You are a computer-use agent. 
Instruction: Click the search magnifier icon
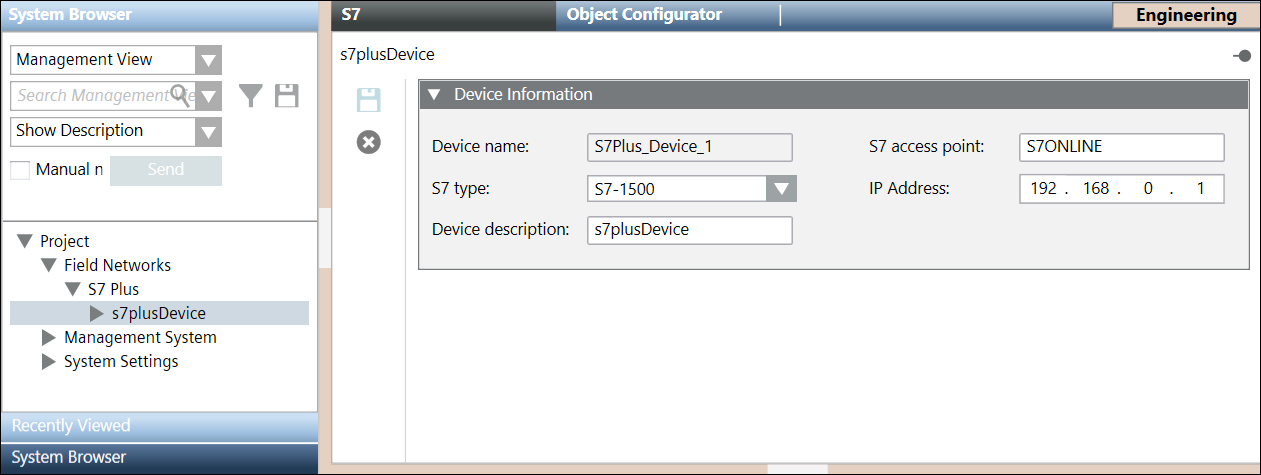click(180, 95)
